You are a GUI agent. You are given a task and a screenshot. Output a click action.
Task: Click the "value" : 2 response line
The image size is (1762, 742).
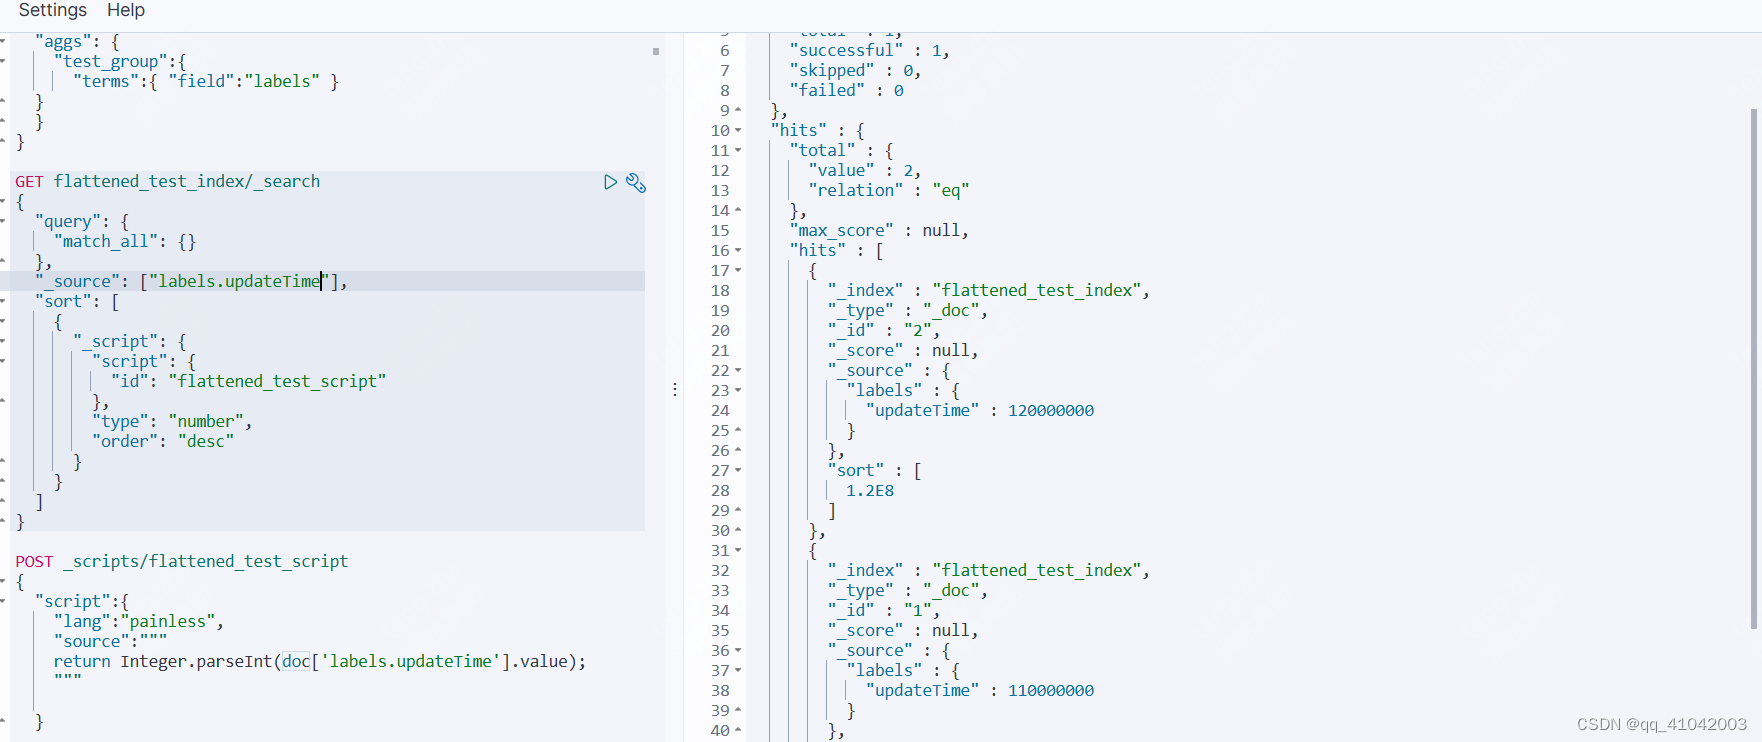click(864, 170)
